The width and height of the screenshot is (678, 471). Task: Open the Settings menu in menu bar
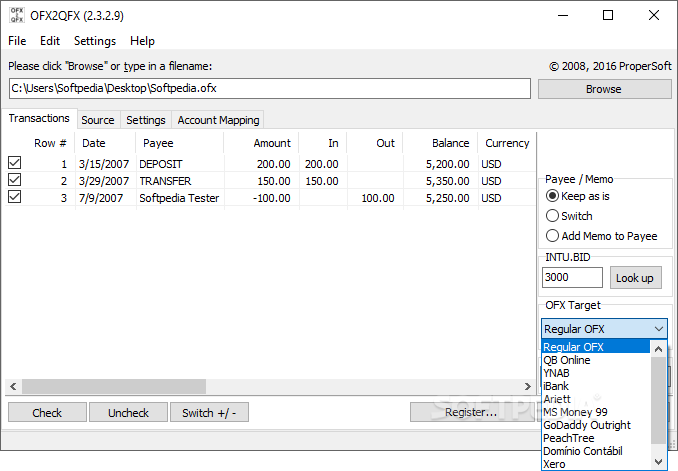[x=95, y=41]
